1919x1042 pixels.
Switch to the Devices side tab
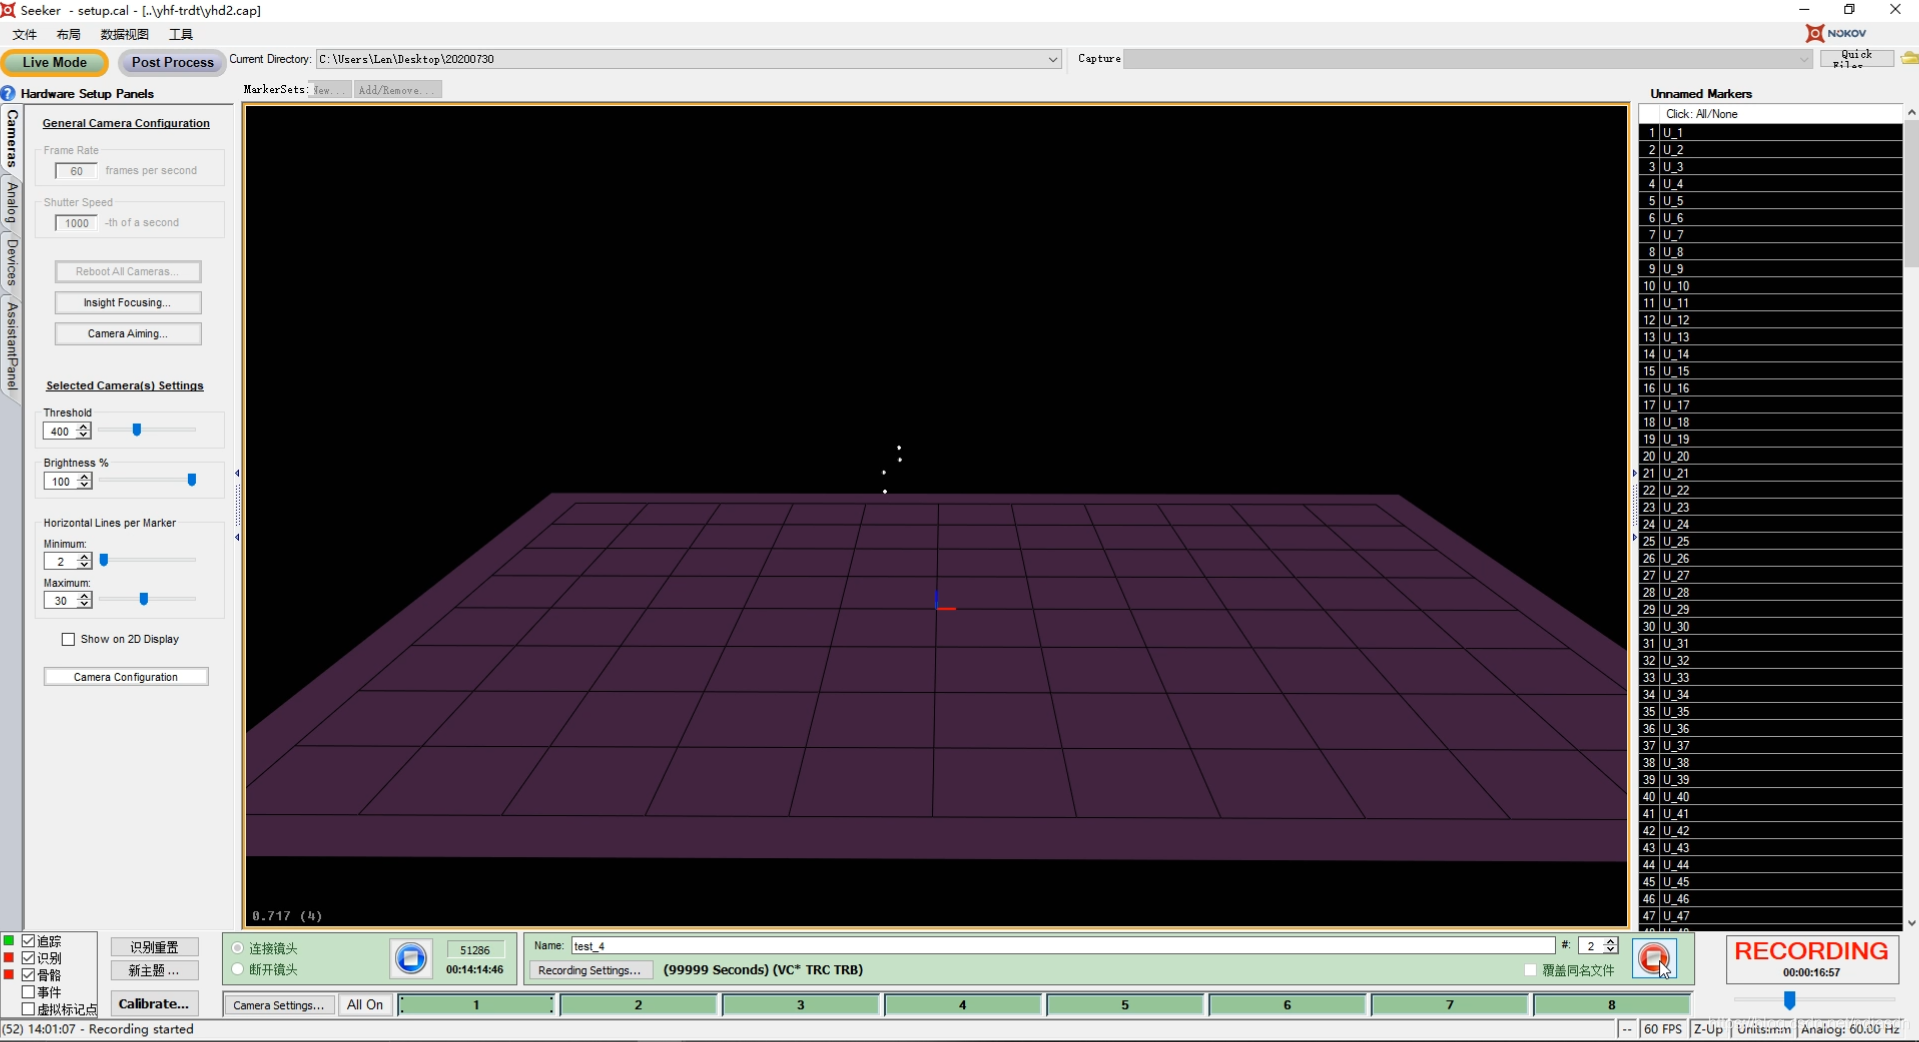click(x=12, y=263)
